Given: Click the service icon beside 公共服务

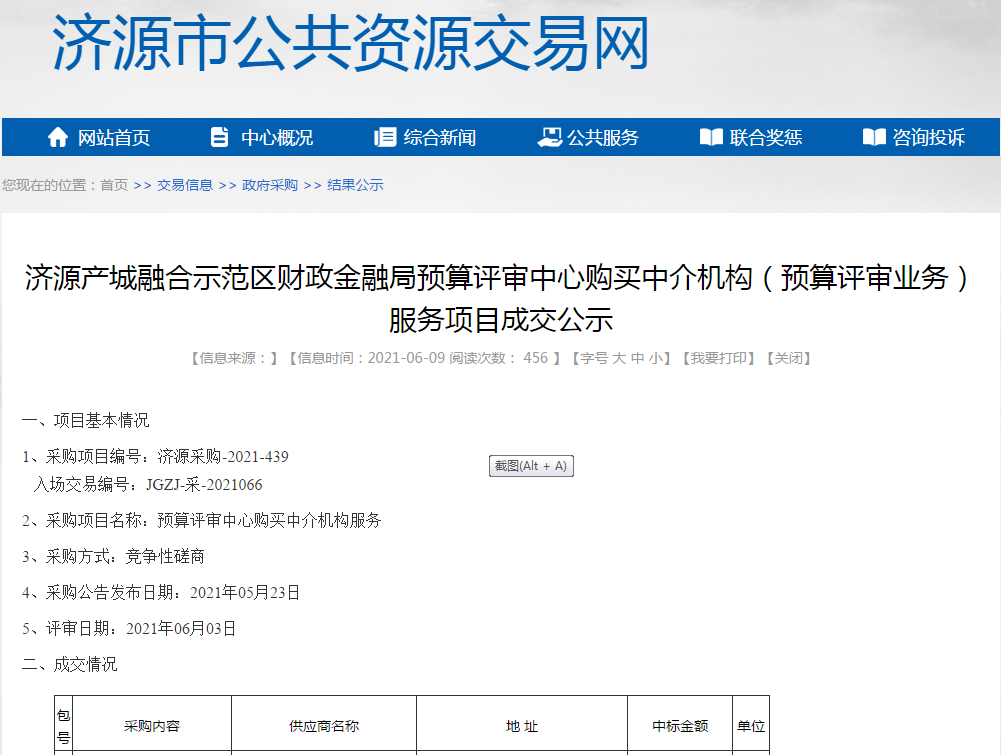Looking at the screenshot, I should pyautogui.click(x=549, y=137).
